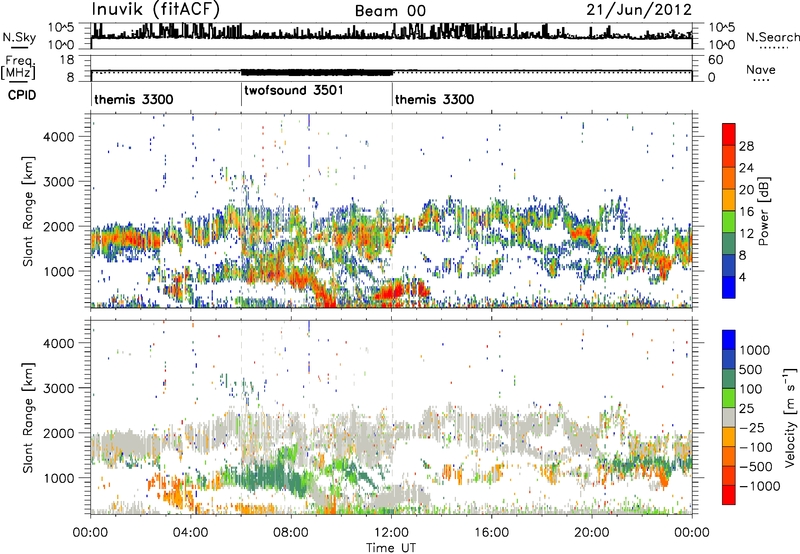Click the final "00:00" label on time axis
This screenshot has height=554, width=800.
[692, 533]
